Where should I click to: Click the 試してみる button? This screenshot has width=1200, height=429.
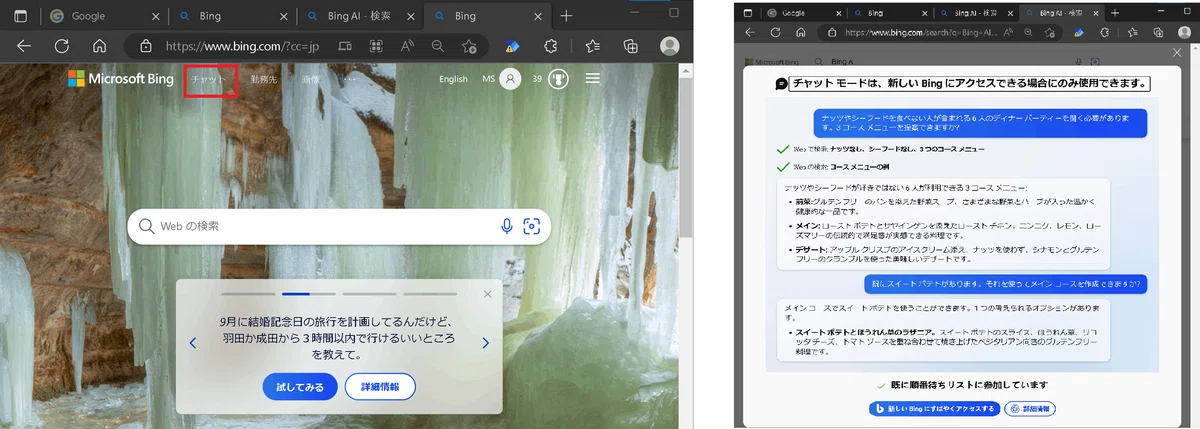pos(299,387)
